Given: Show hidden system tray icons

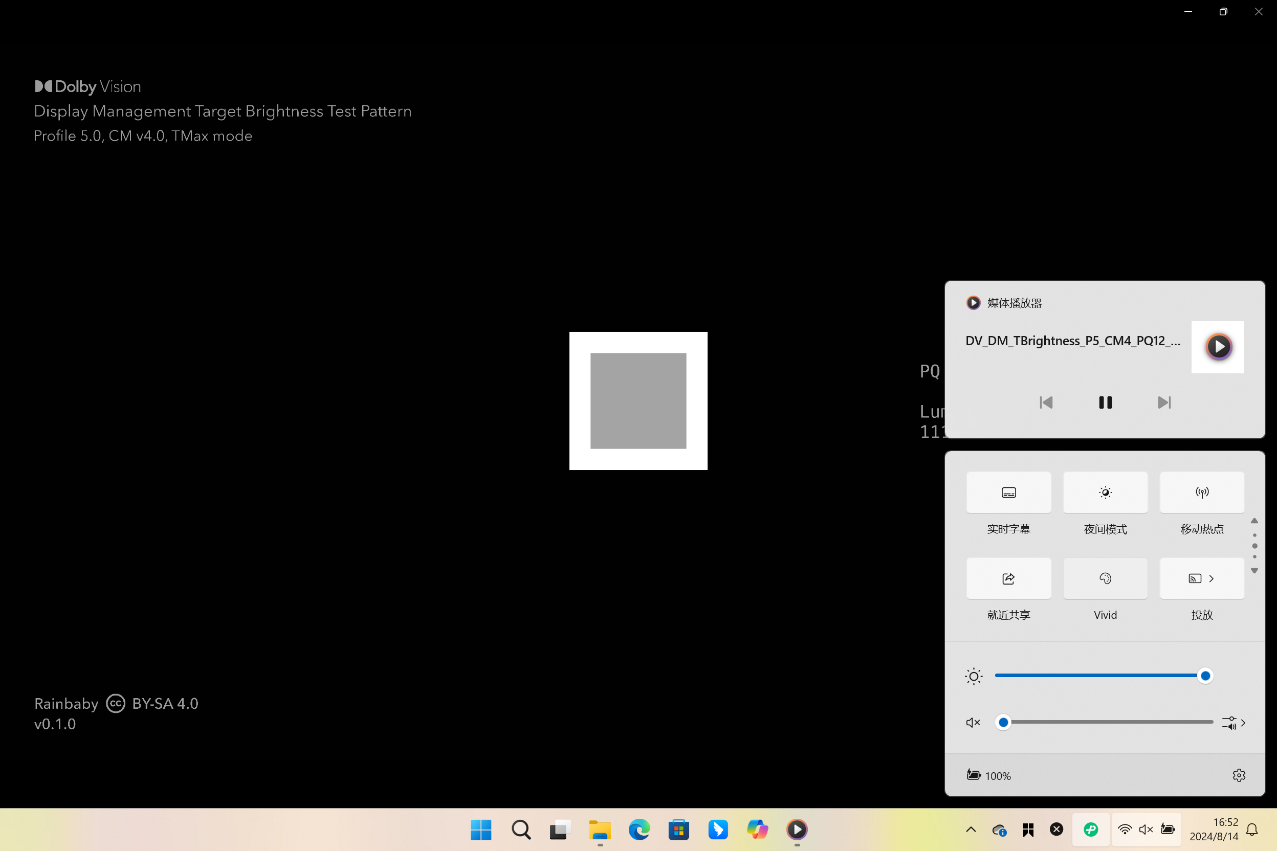Looking at the screenshot, I should coord(971,829).
